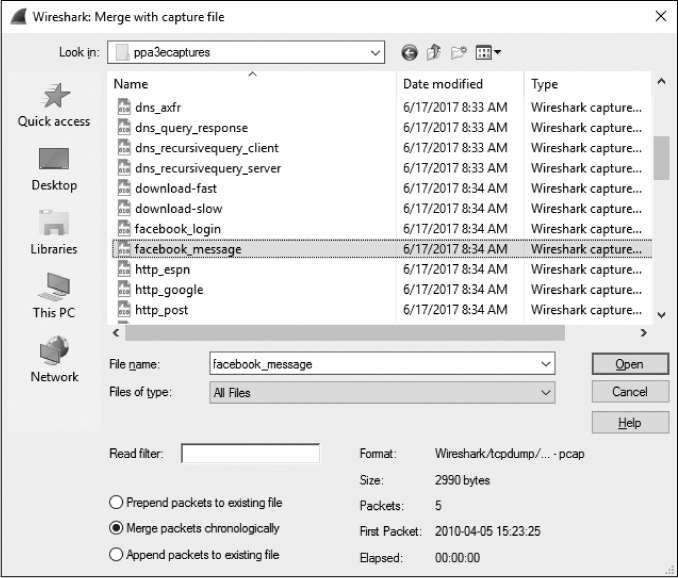Click the horizontal scroll right arrow
The width and height of the screenshot is (678, 578).
(643, 332)
